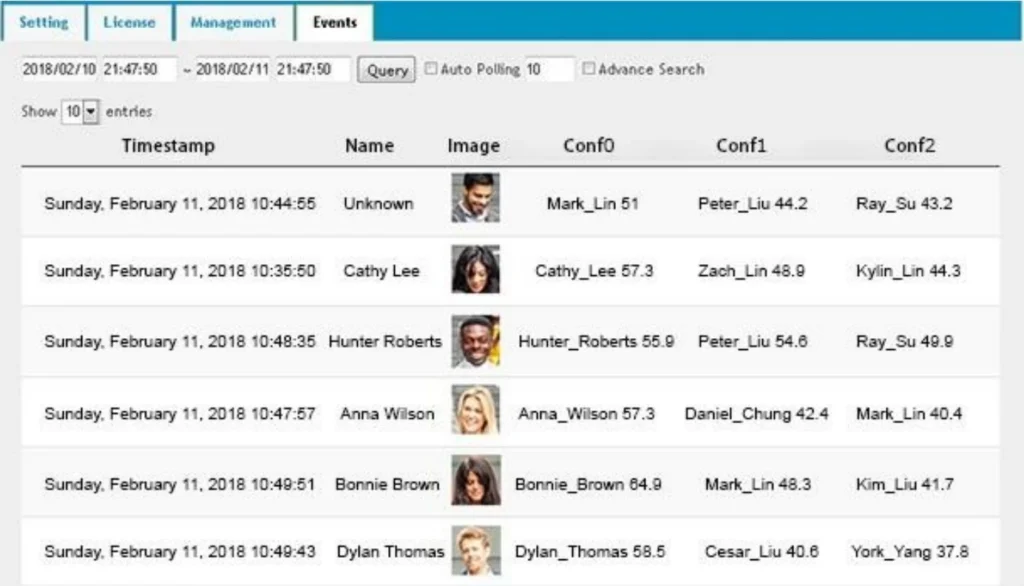This screenshot has width=1024, height=586.
Task: Go to the Management tab
Action: tap(233, 23)
